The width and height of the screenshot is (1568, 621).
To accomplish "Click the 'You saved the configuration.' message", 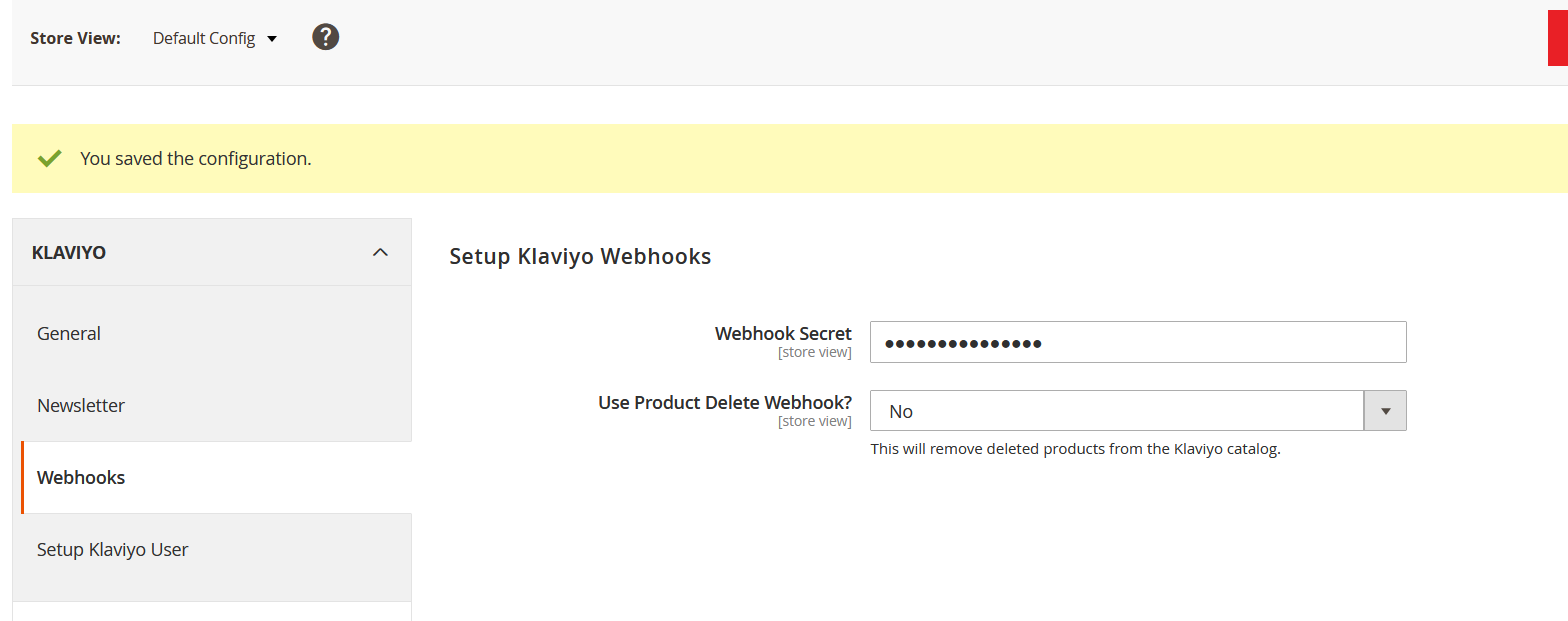I will click(x=196, y=159).
